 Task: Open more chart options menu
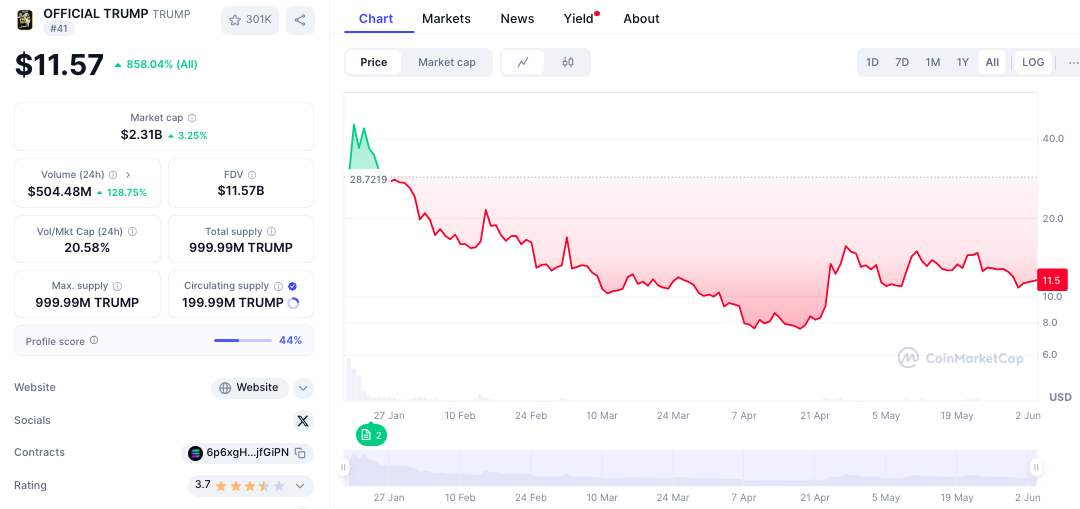point(1072,63)
